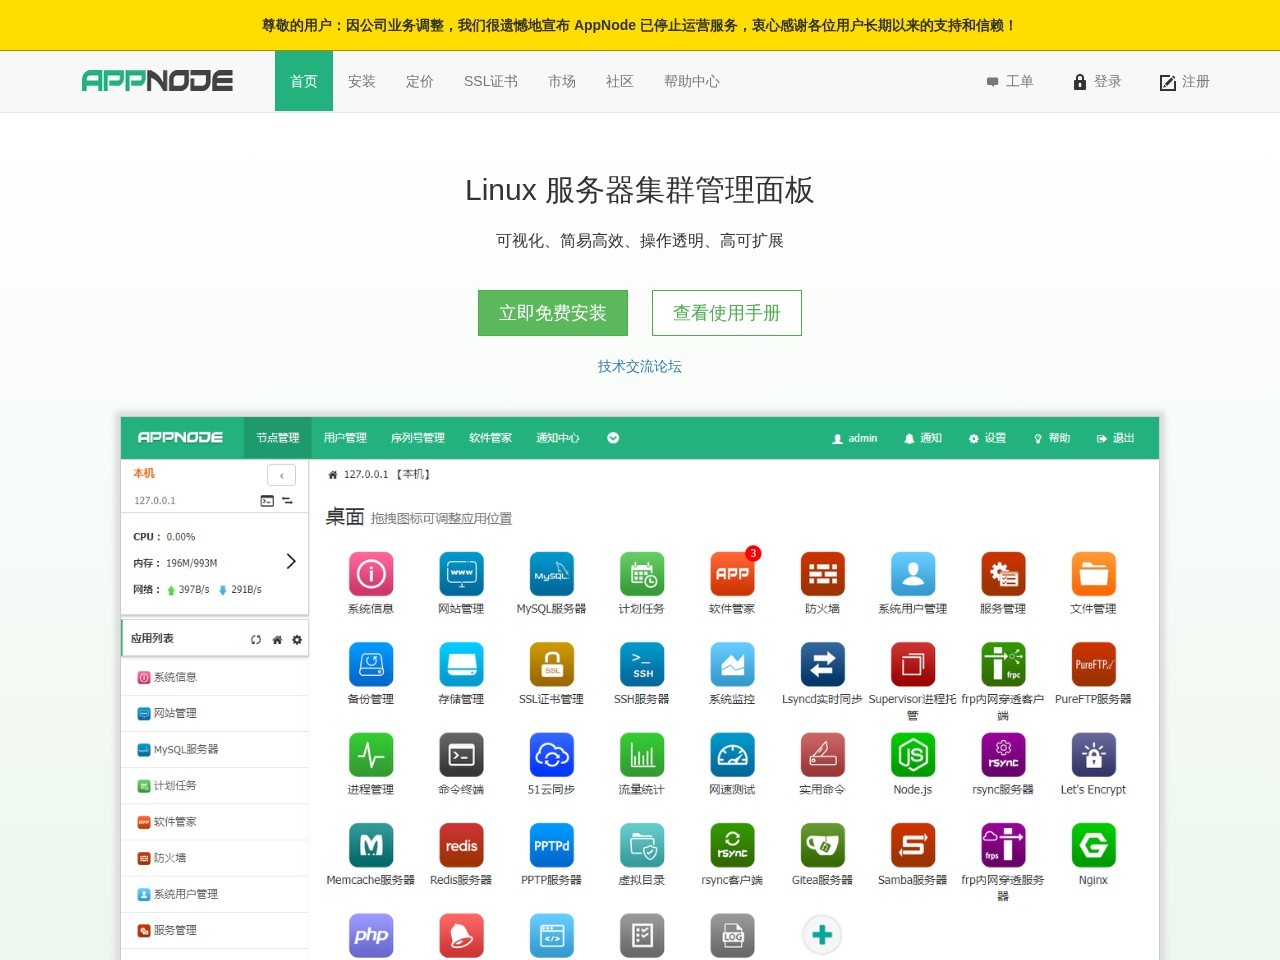Viewport: 1280px width, 960px height.
Task: Click the 立即免费安装 button
Action: [552, 312]
